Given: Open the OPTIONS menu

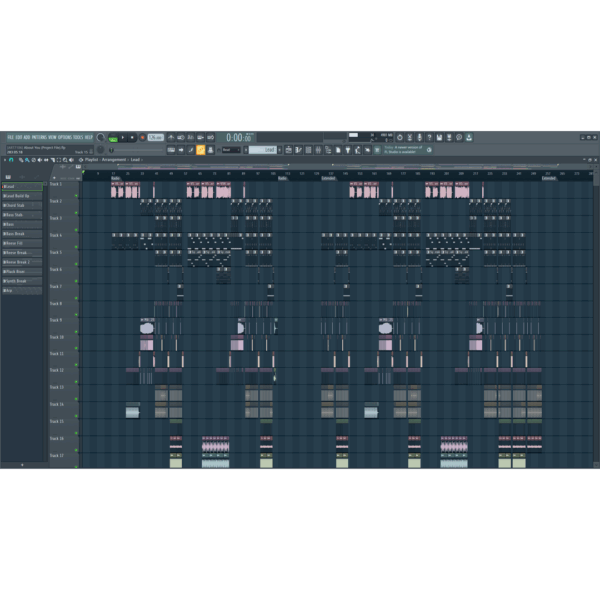Looking at the screenshot, I should 65,137.
